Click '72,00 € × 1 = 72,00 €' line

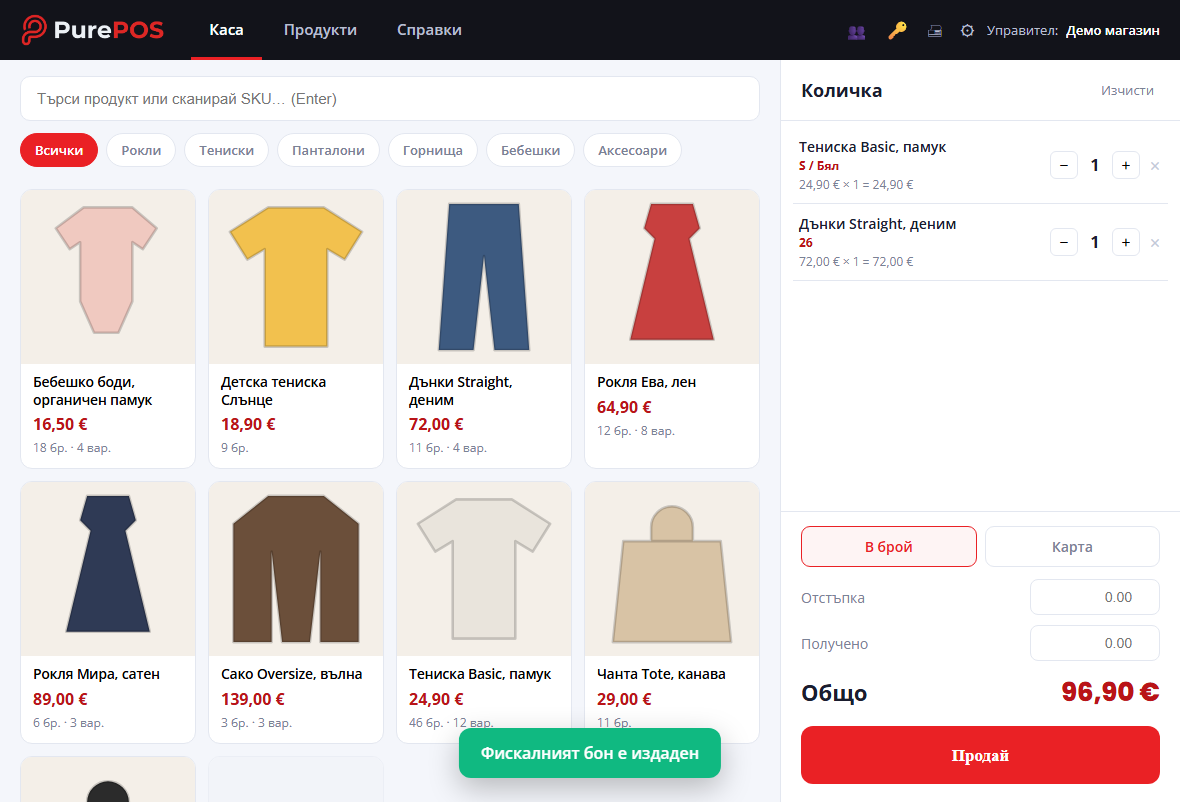856,262
